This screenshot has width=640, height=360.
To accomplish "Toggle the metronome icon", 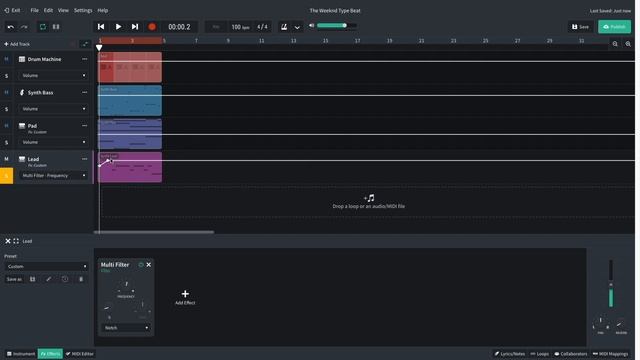I will [284, 27].
